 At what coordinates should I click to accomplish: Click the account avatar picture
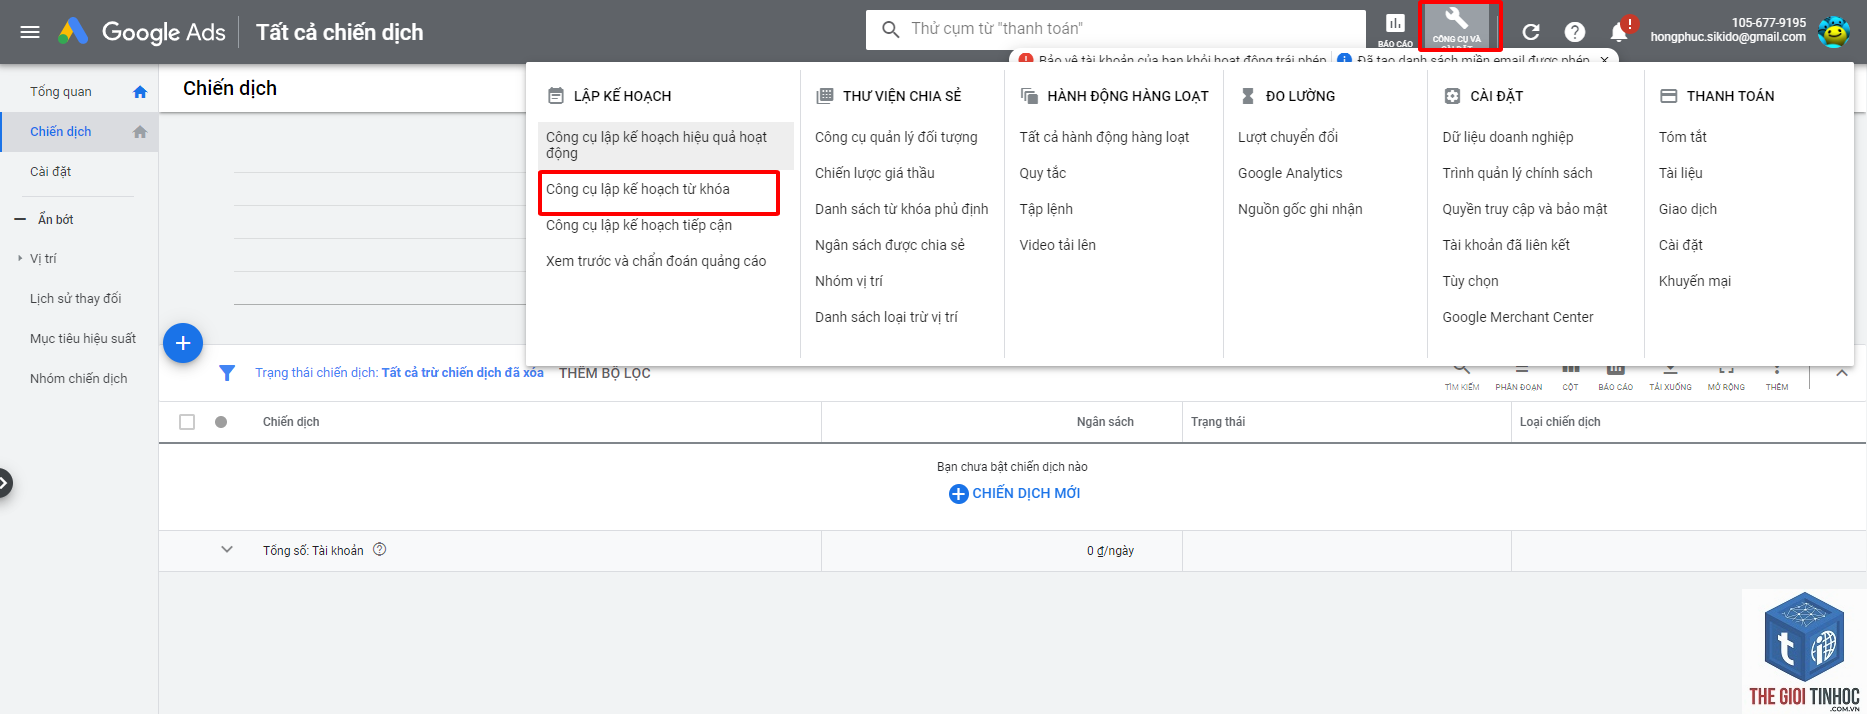point(1834,31)
